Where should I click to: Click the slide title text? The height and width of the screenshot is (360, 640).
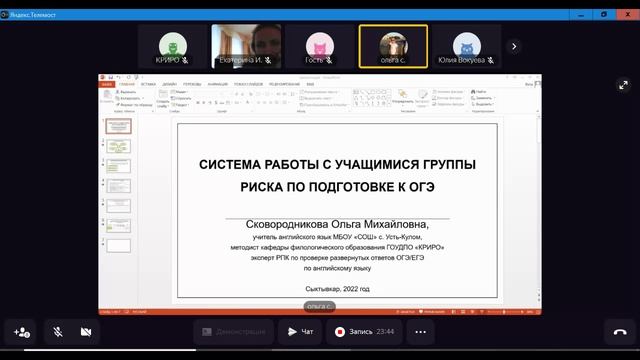click(337, 176)
